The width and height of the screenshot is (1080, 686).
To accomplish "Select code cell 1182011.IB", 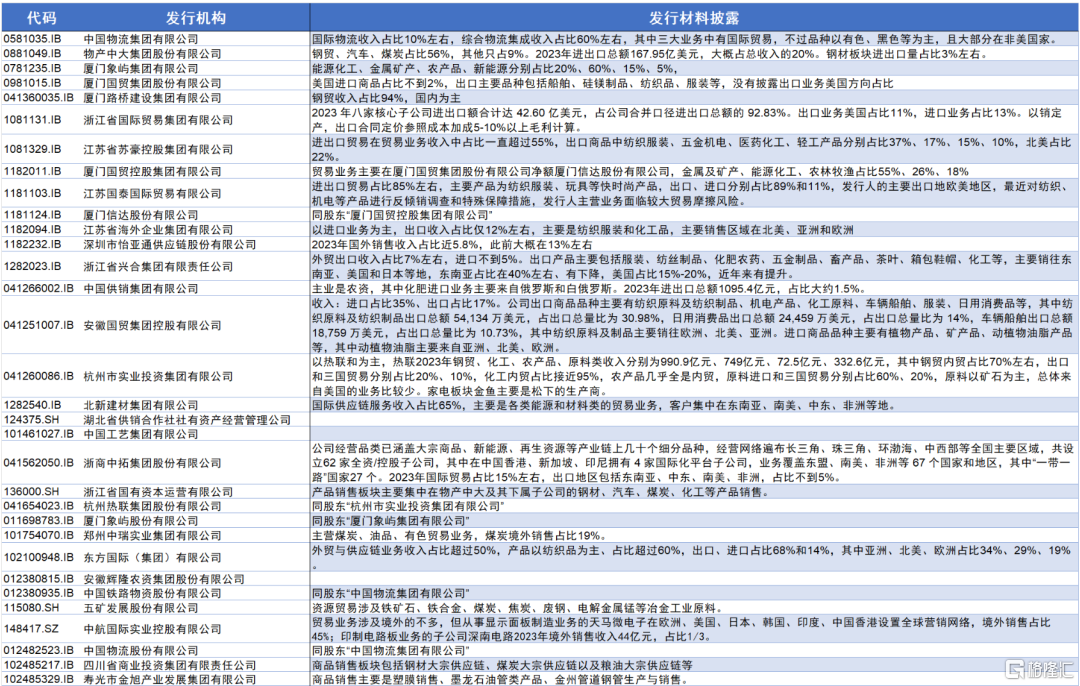I will click(32, 171).
